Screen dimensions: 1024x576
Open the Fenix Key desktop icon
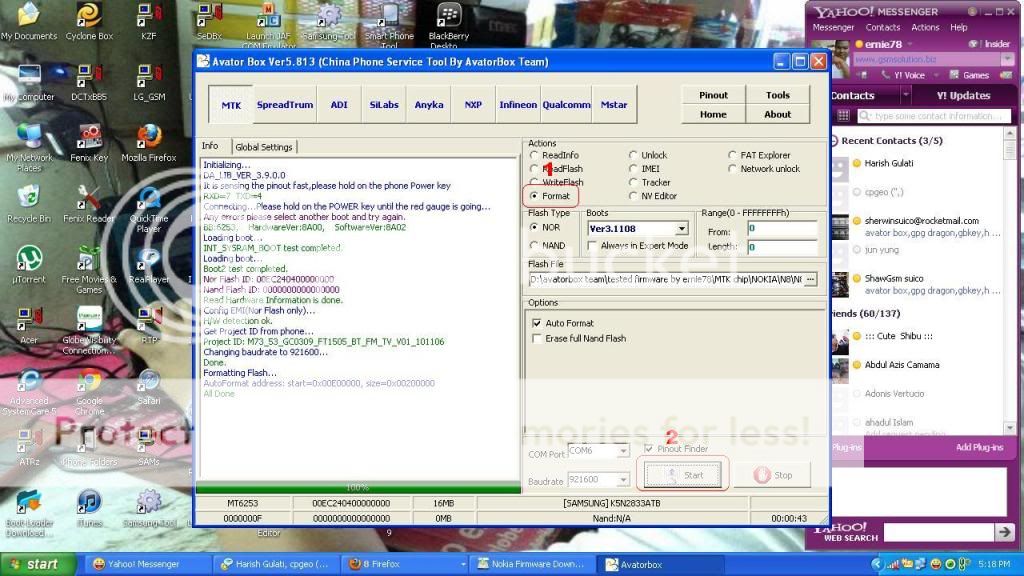tap(89, 137)
